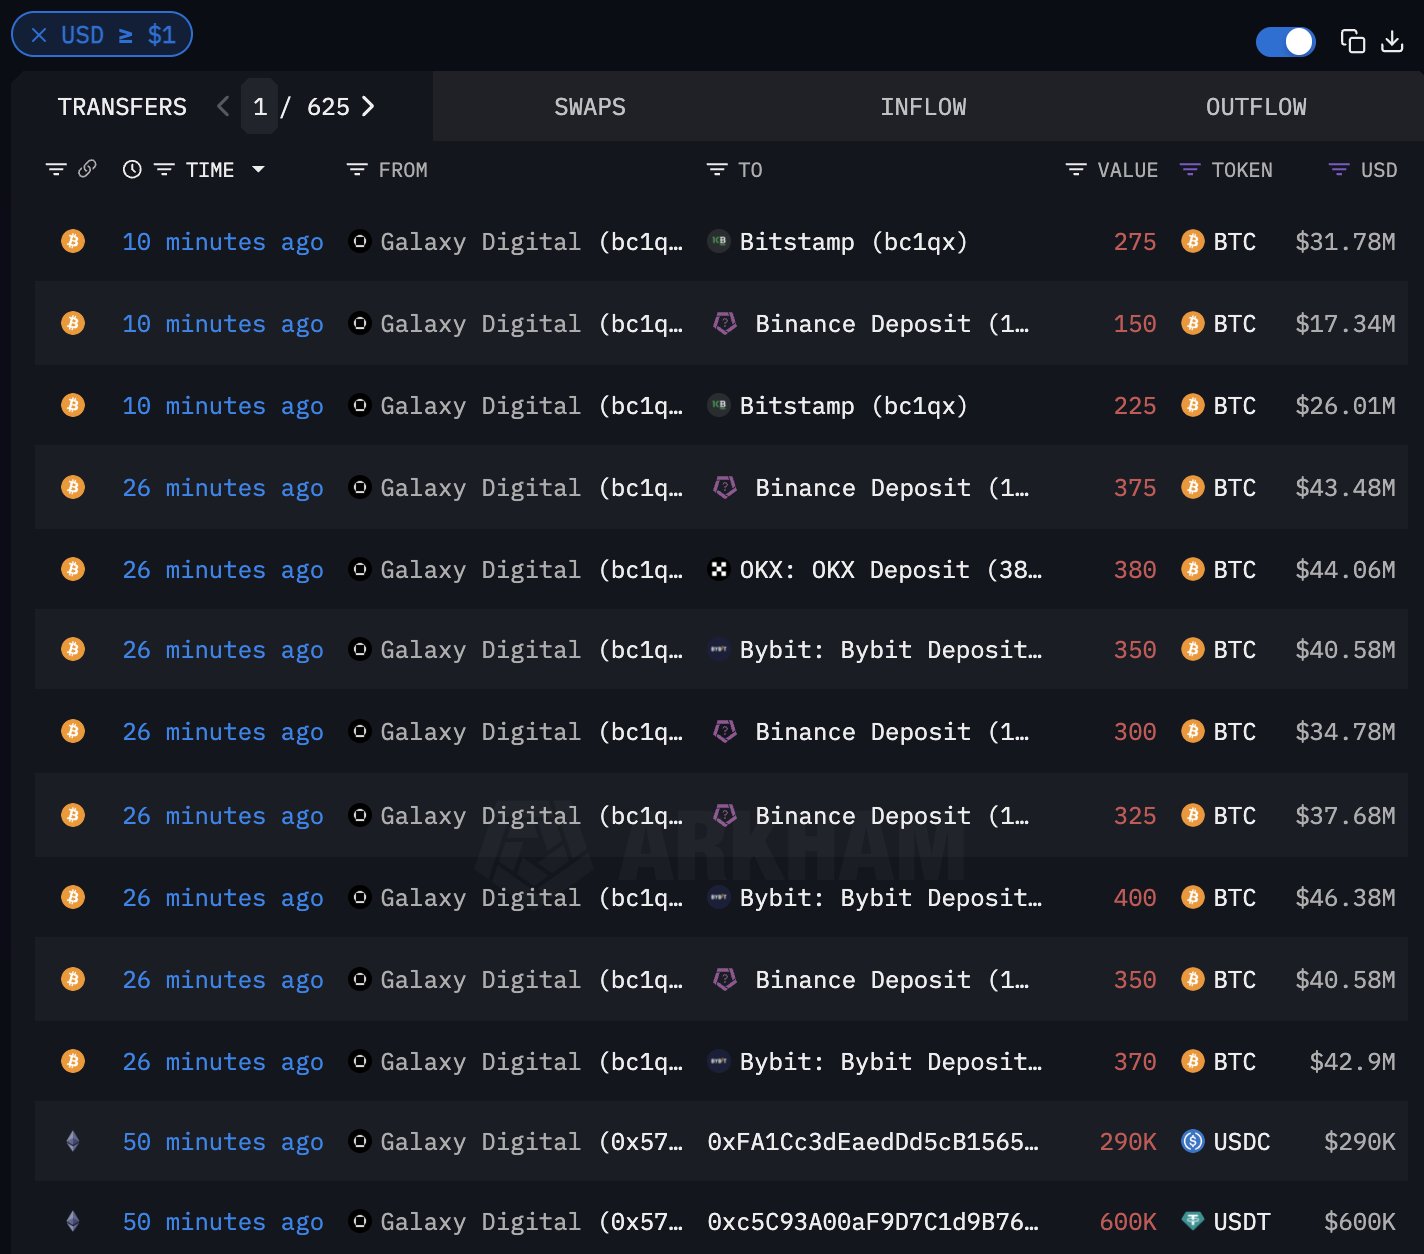Open address 0xc5C93A00aF9D7C1d9B76
This screenshot has height=1254, width=1424.
tap(873, 1222)
